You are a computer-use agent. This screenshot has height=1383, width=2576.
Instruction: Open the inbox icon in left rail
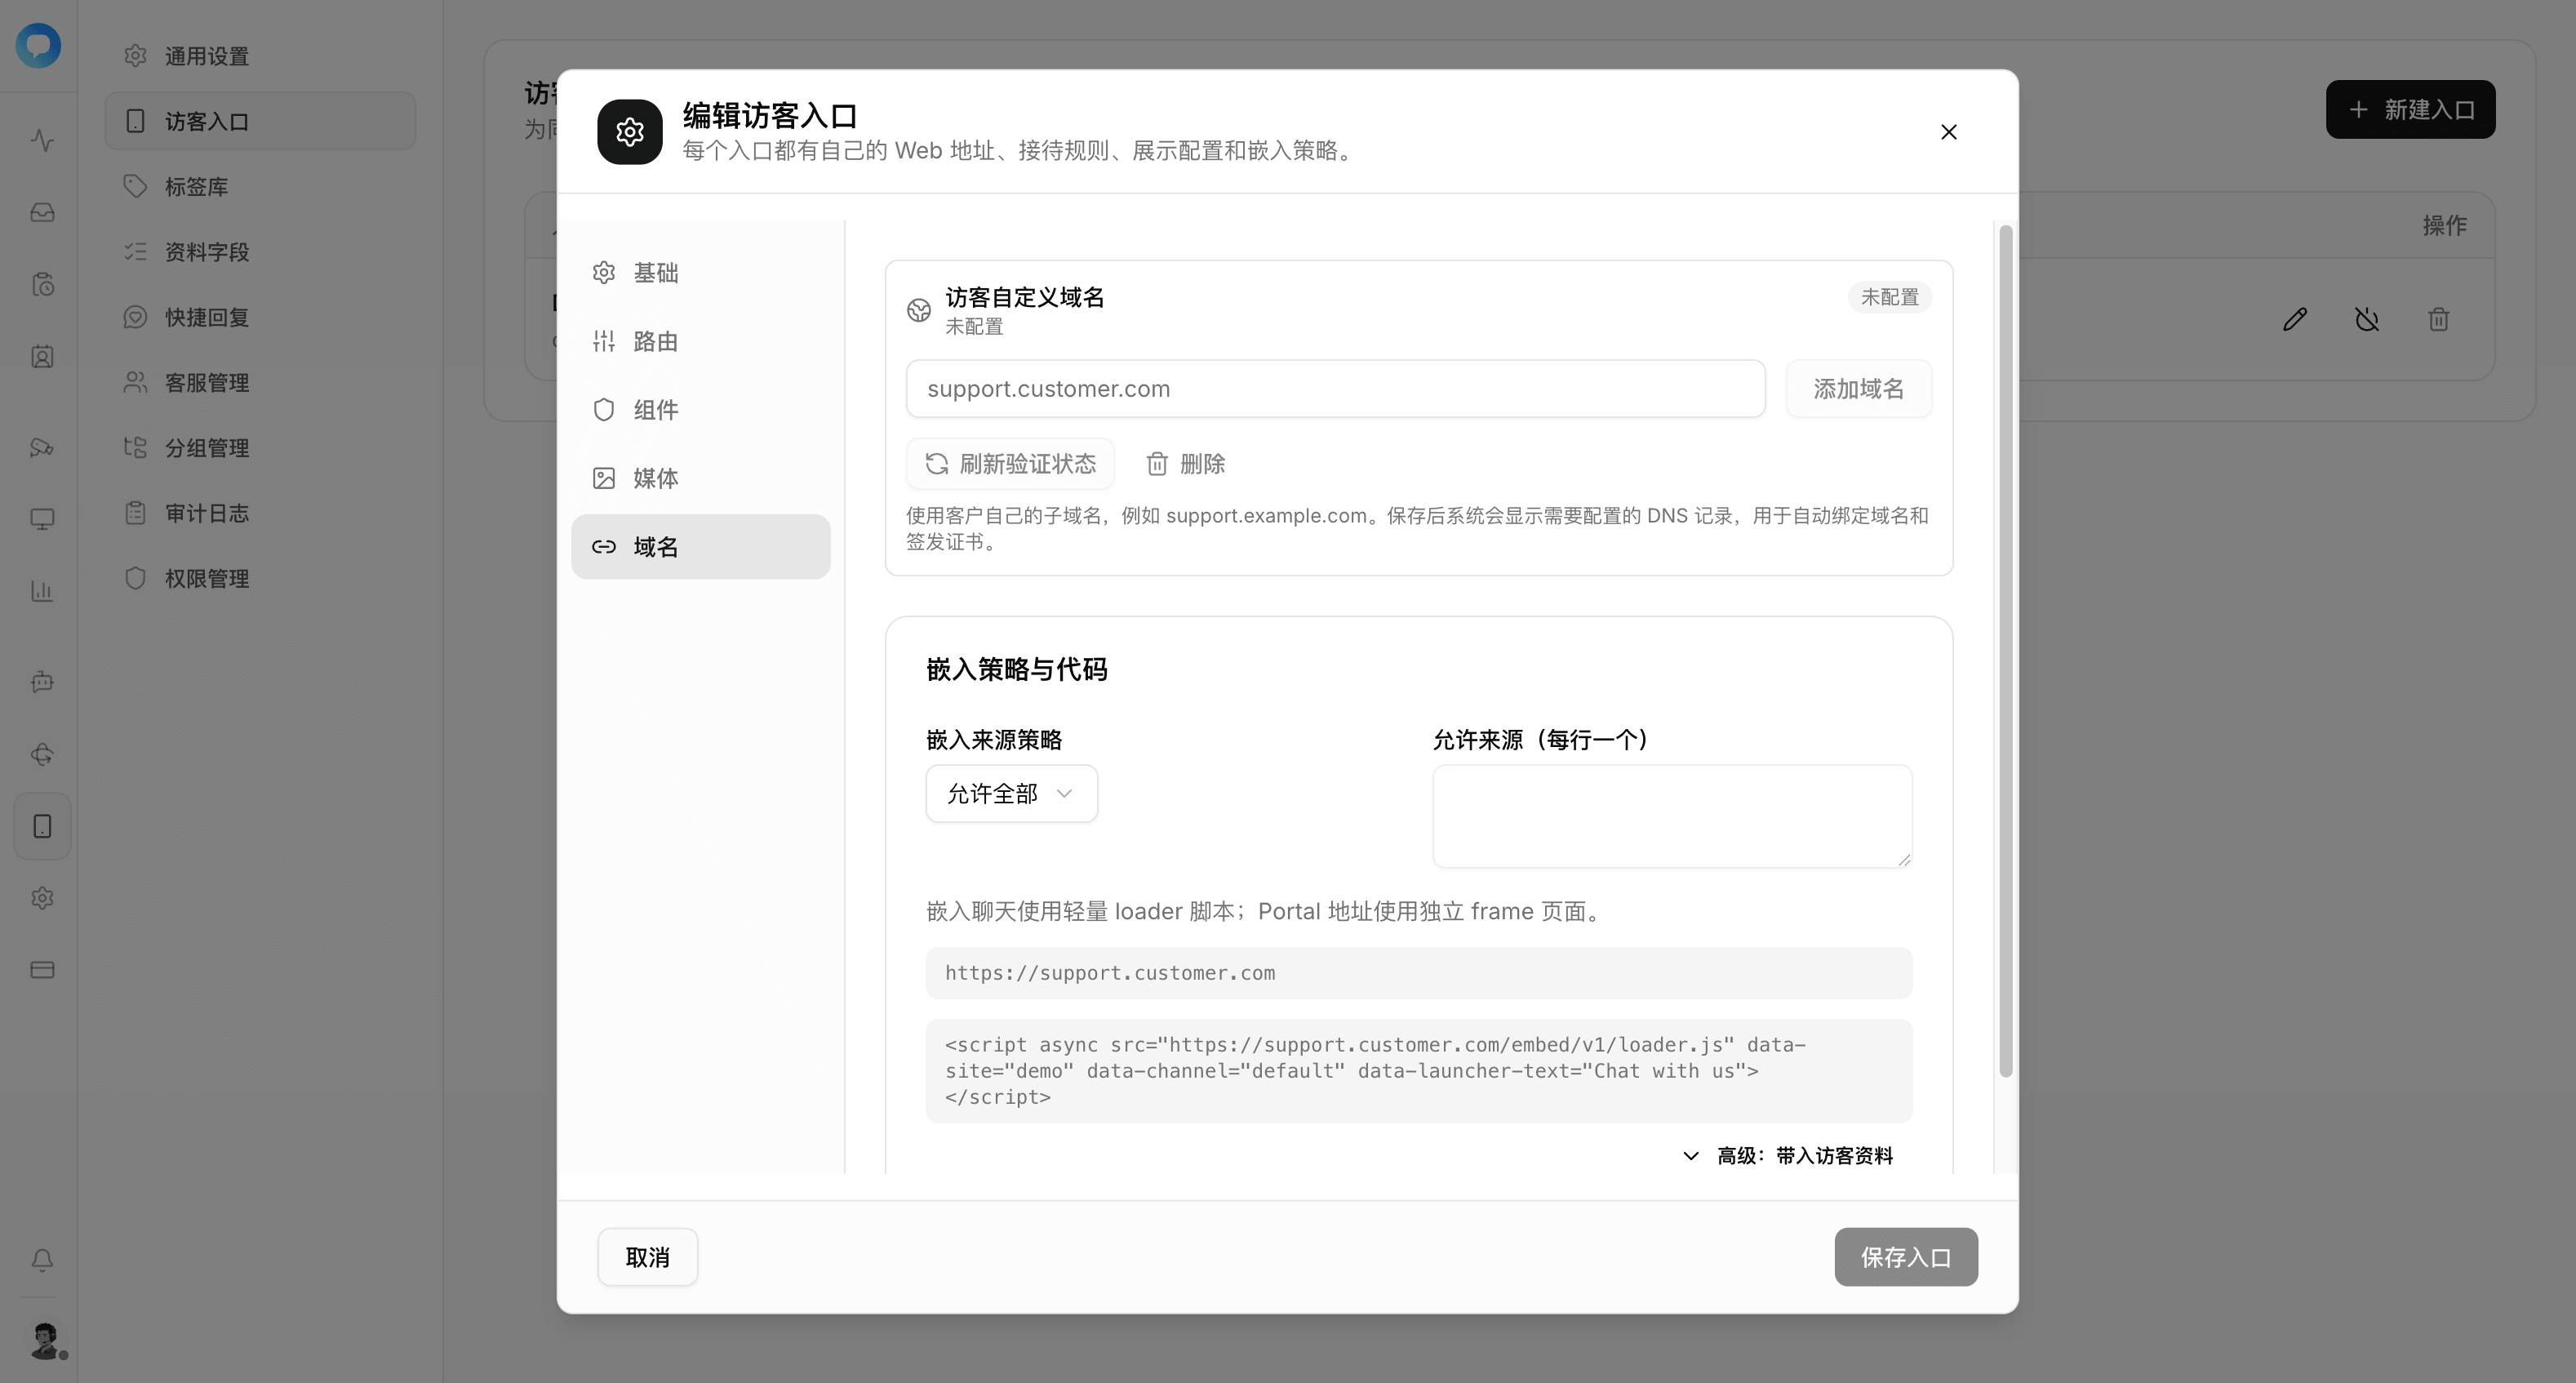[42, 212]
